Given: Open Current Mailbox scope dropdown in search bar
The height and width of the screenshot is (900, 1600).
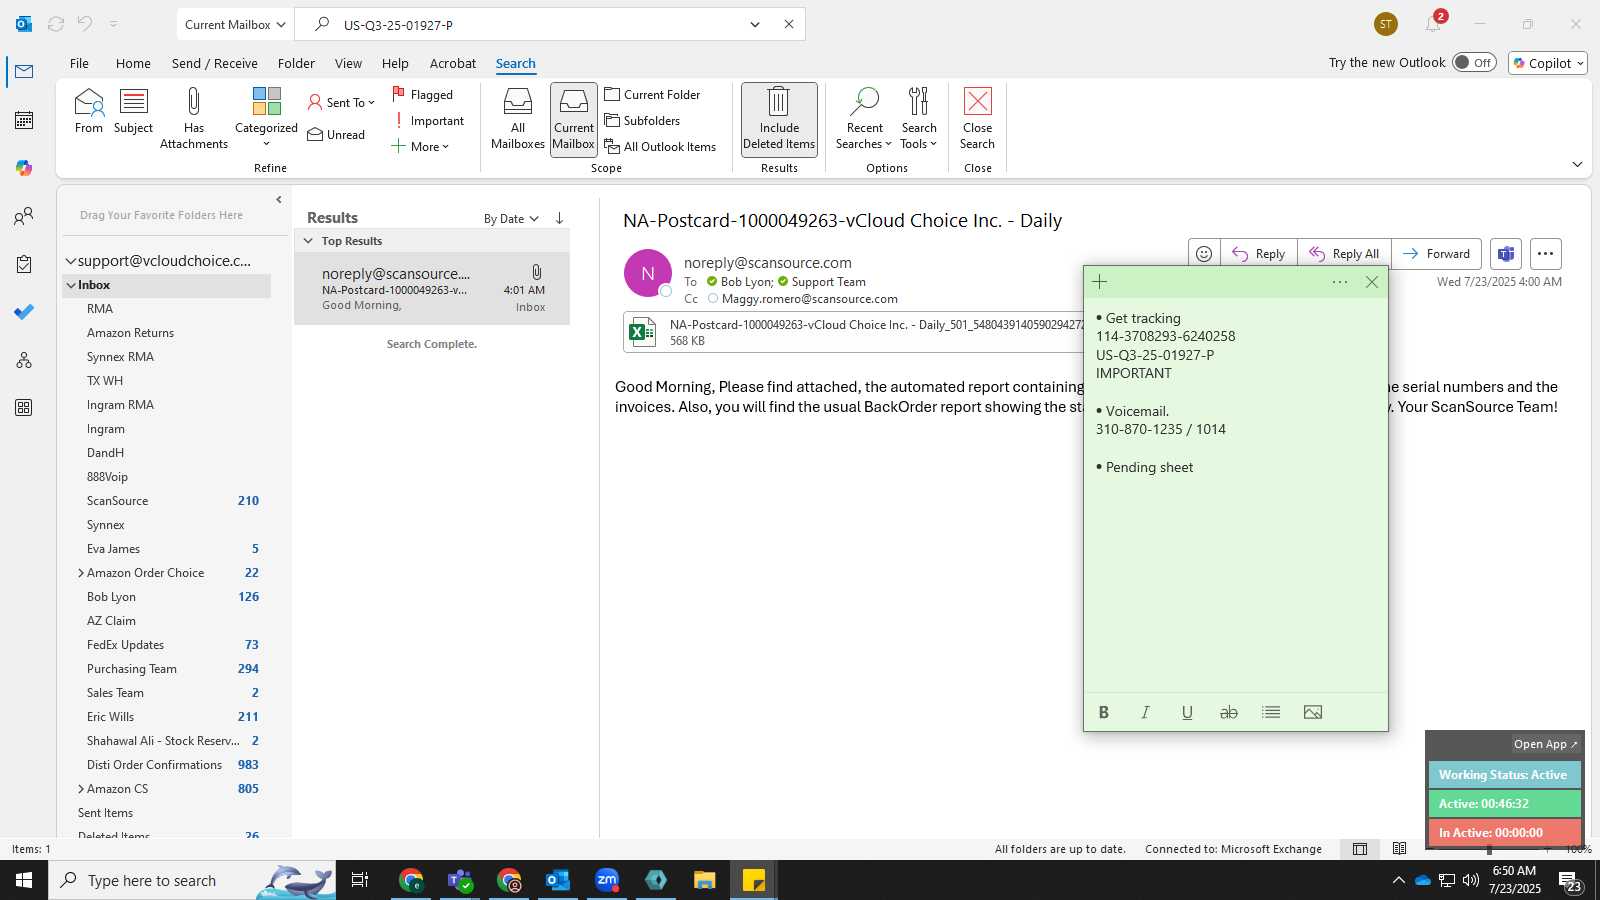Looking at the screenshot, I should tap(235, 24).
